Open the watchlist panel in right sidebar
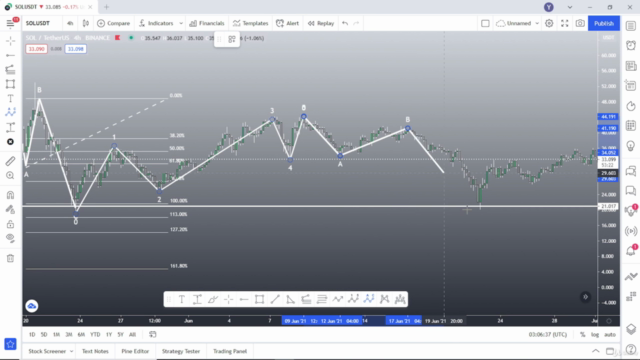 click(x=631, y=26)
